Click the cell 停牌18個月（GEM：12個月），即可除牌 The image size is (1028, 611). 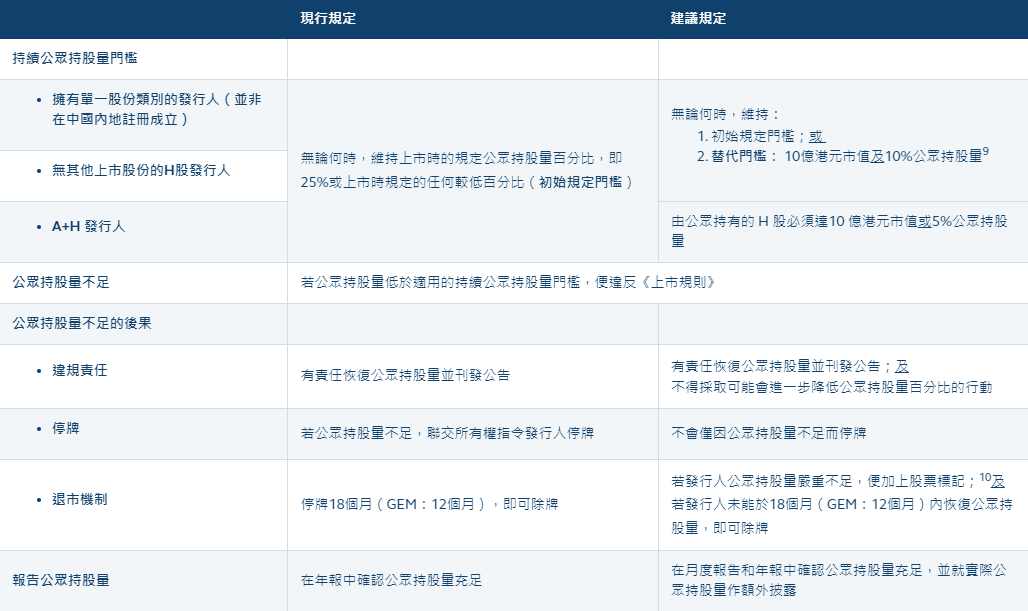pyautogui.click(x=413, y=504)
